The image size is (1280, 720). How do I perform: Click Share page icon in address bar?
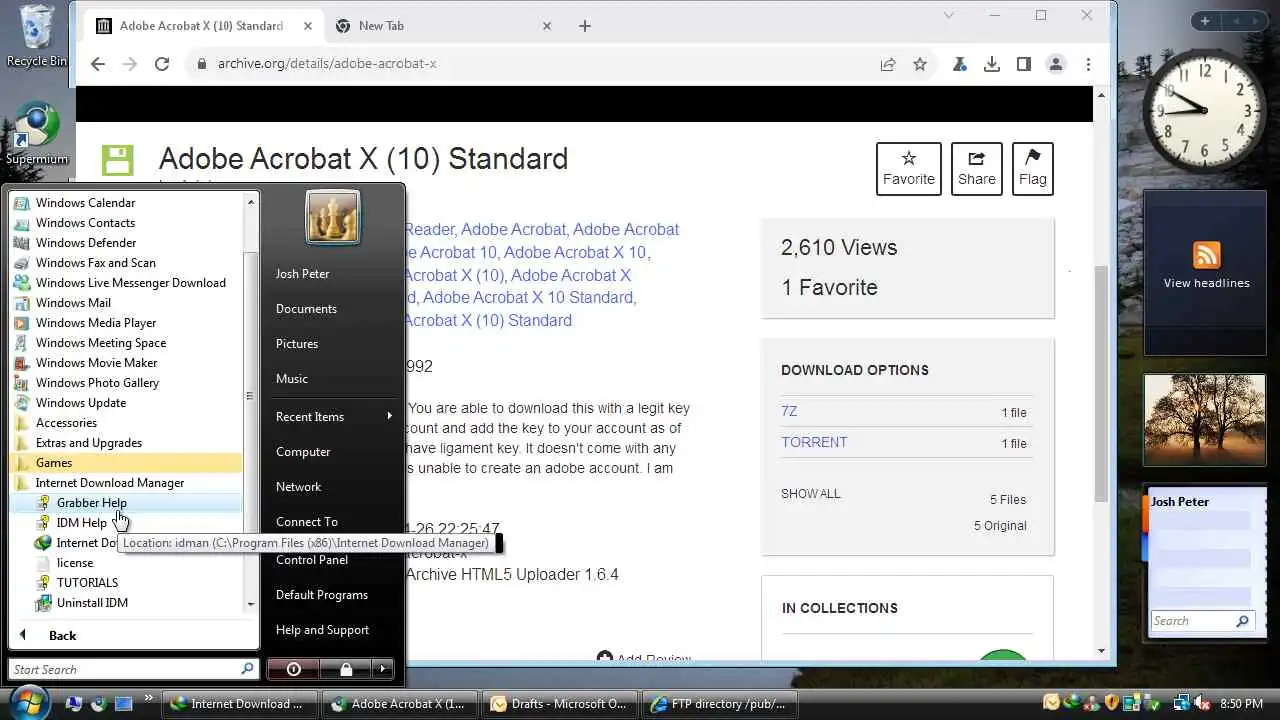click(888, 64)
